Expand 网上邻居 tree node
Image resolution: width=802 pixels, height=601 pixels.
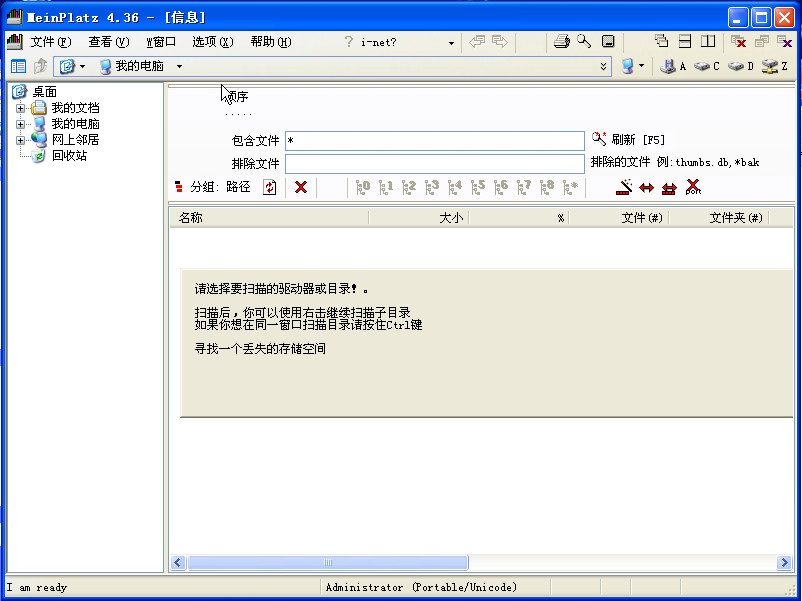click(20, 140)
